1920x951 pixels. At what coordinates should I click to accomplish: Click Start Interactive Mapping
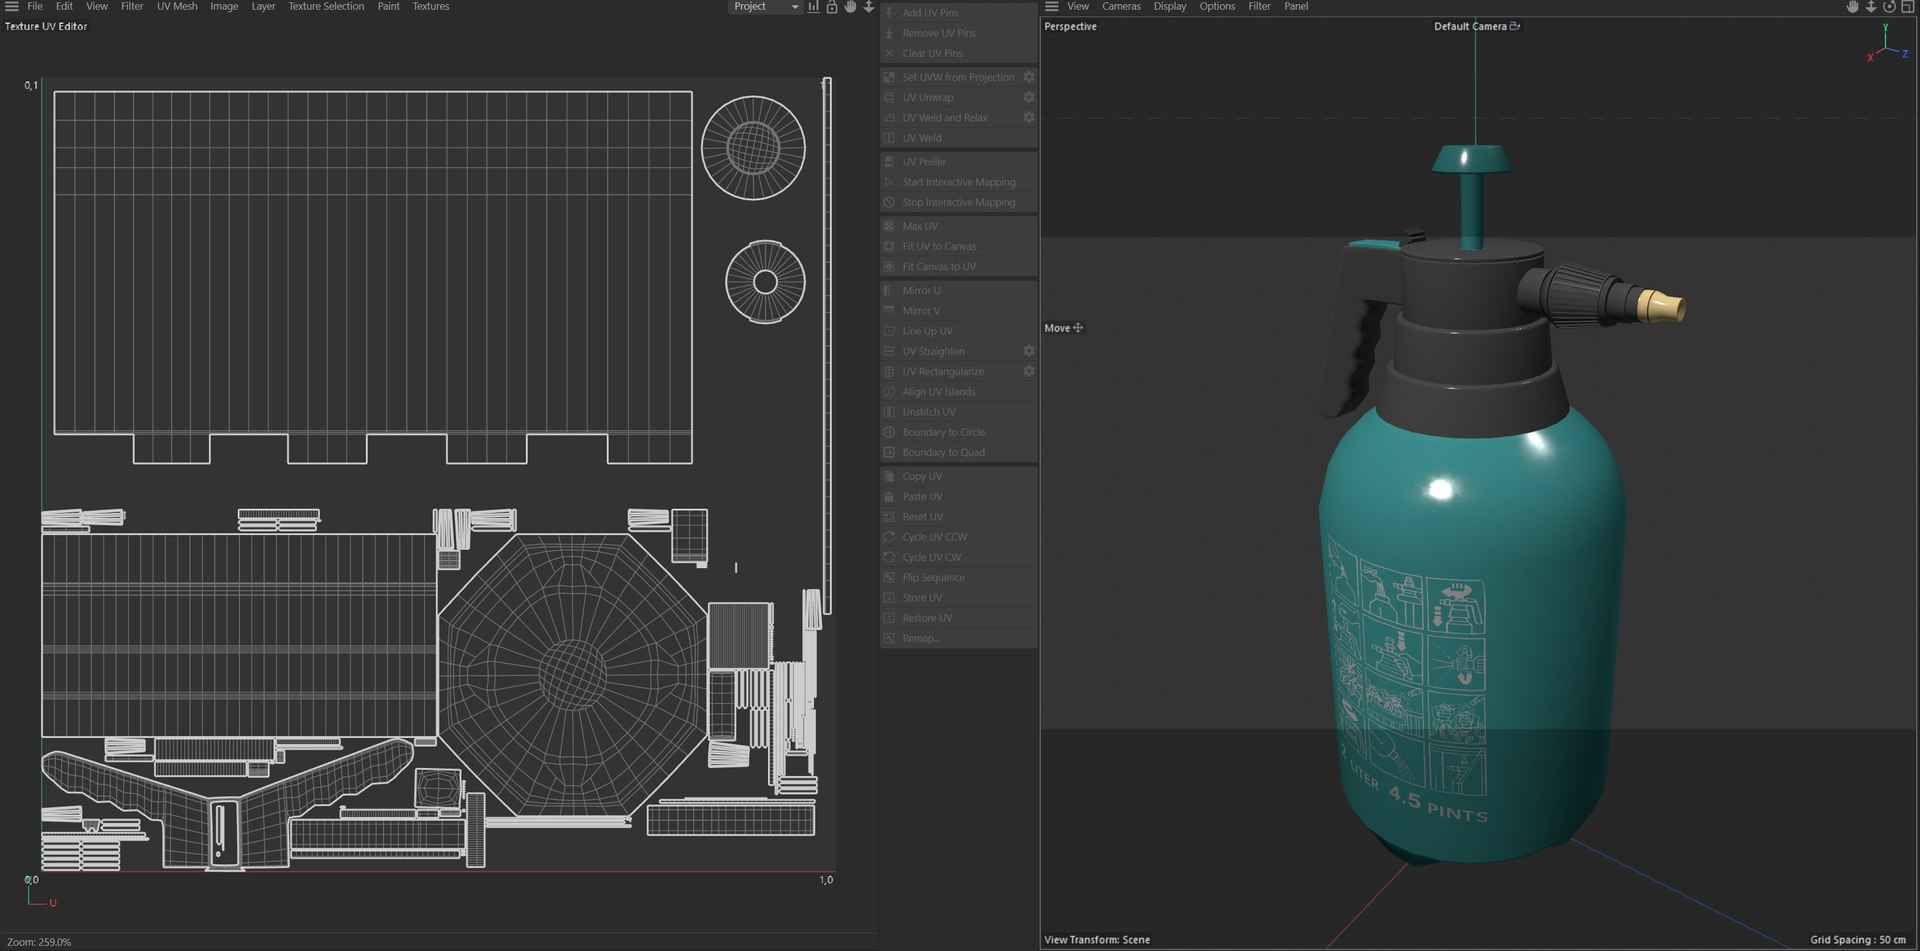pyautogui.click(x=958, y=182)
